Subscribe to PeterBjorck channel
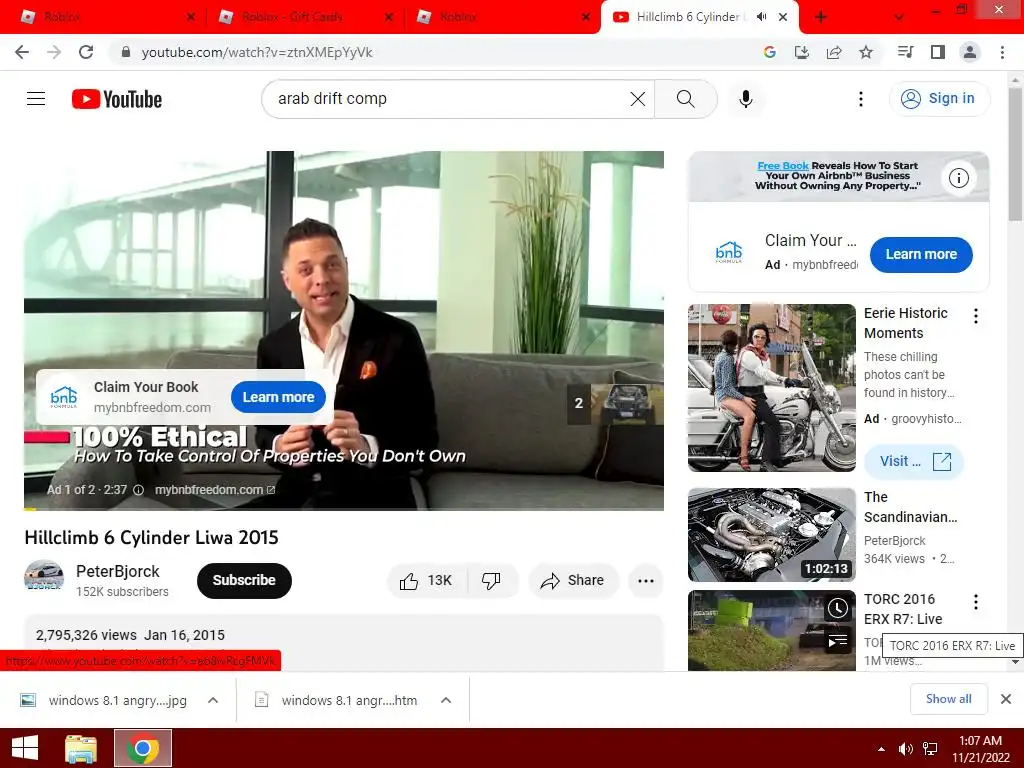This screenshot has width=1024, height=768. pos(244,581)
